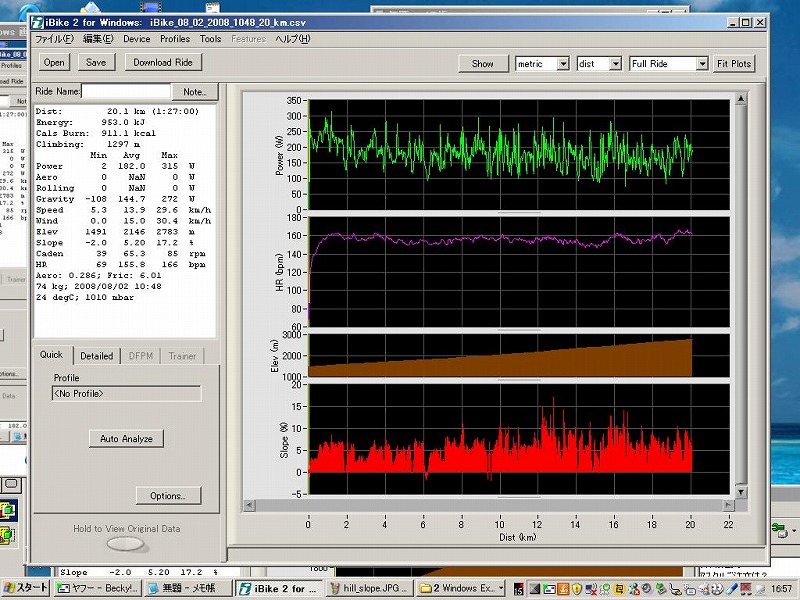Click the iBike app icon in title bar
800x600 pixels.
37,21
